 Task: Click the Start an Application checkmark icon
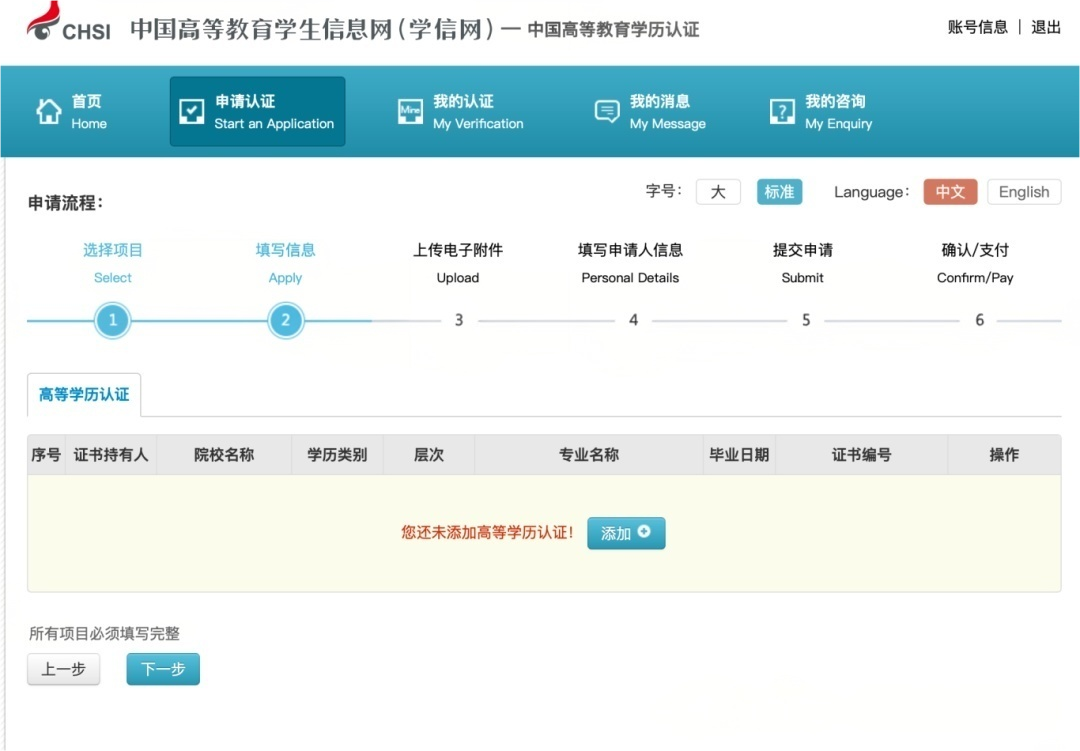192,112
